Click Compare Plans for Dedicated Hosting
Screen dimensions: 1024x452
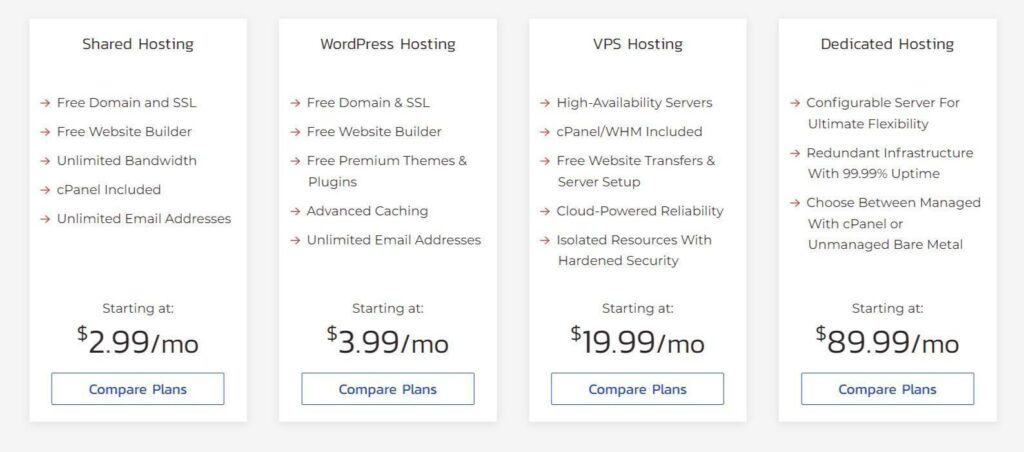pos(888,389)
